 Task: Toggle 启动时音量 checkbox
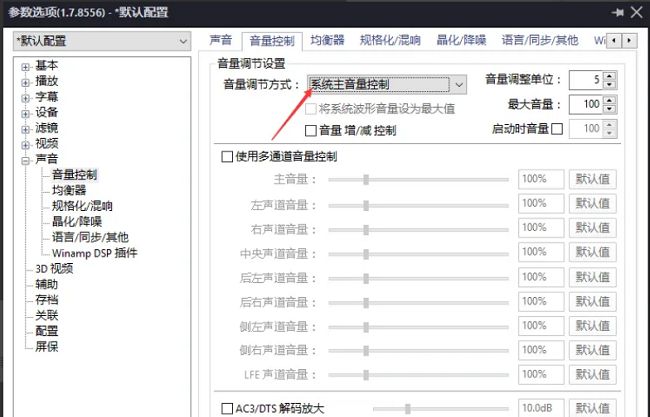coord(557,129)
